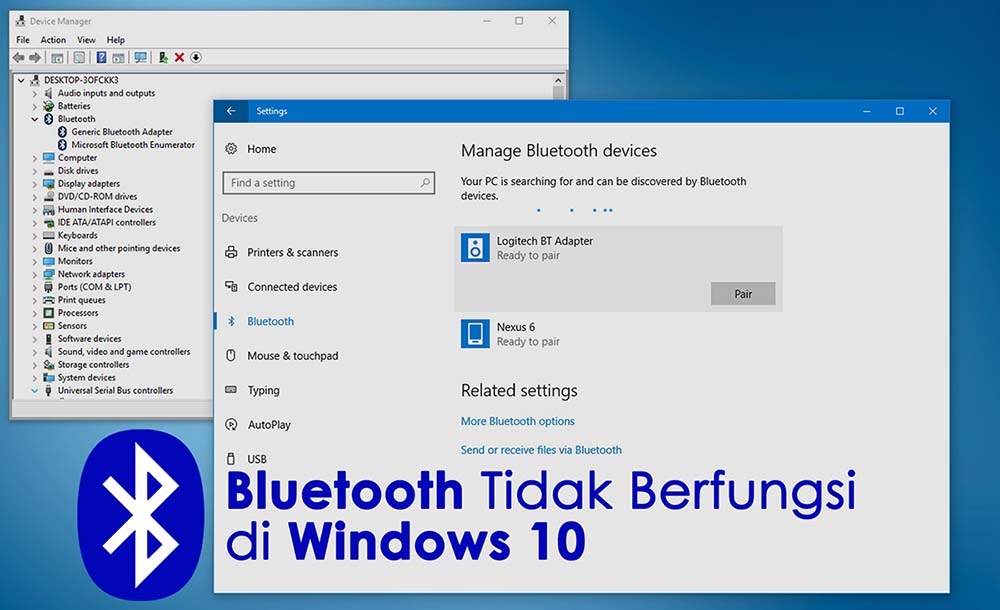This screenshot has height=610, width=1000.
Task: Toggle the console tree toolbar icon in Device Manager
Action: tap(57, 57)
